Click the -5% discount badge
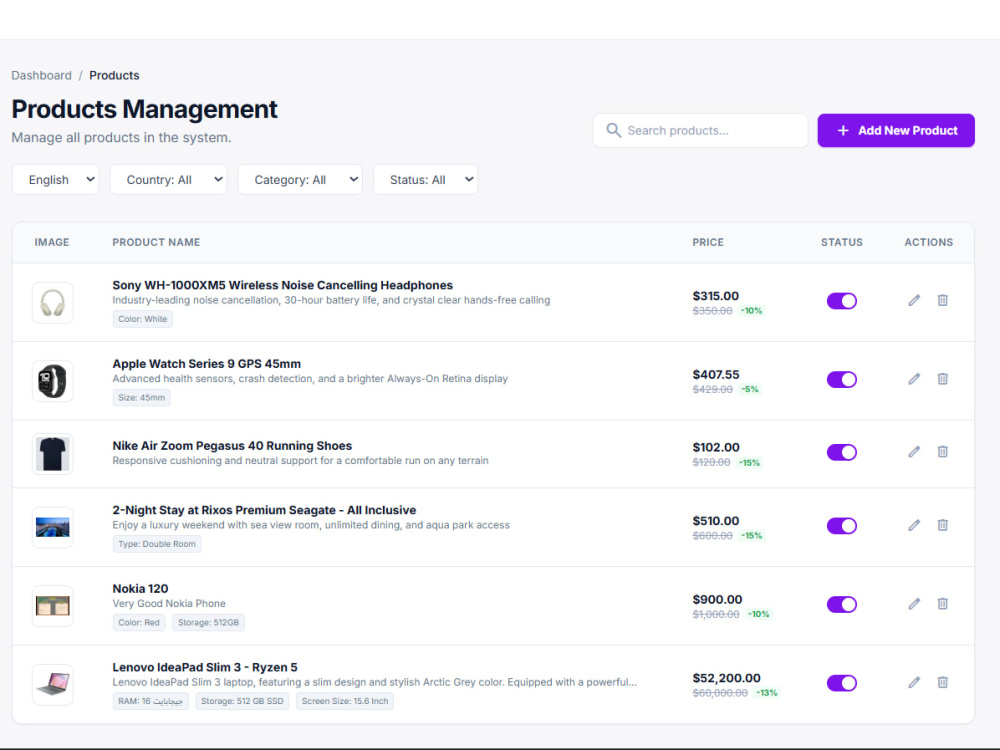The width and height of the screenshot is (1000, 750). click(x=750, y=389)
